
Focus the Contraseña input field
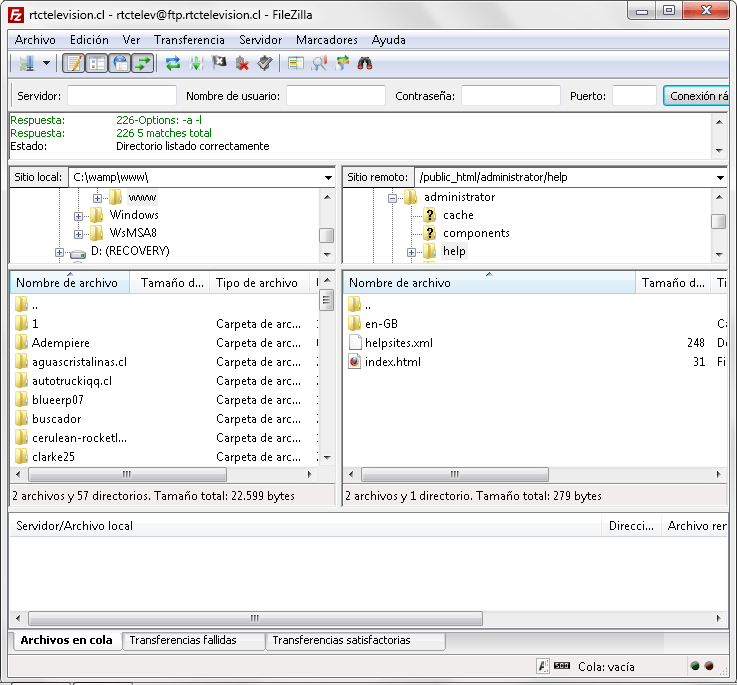[511, 96]
